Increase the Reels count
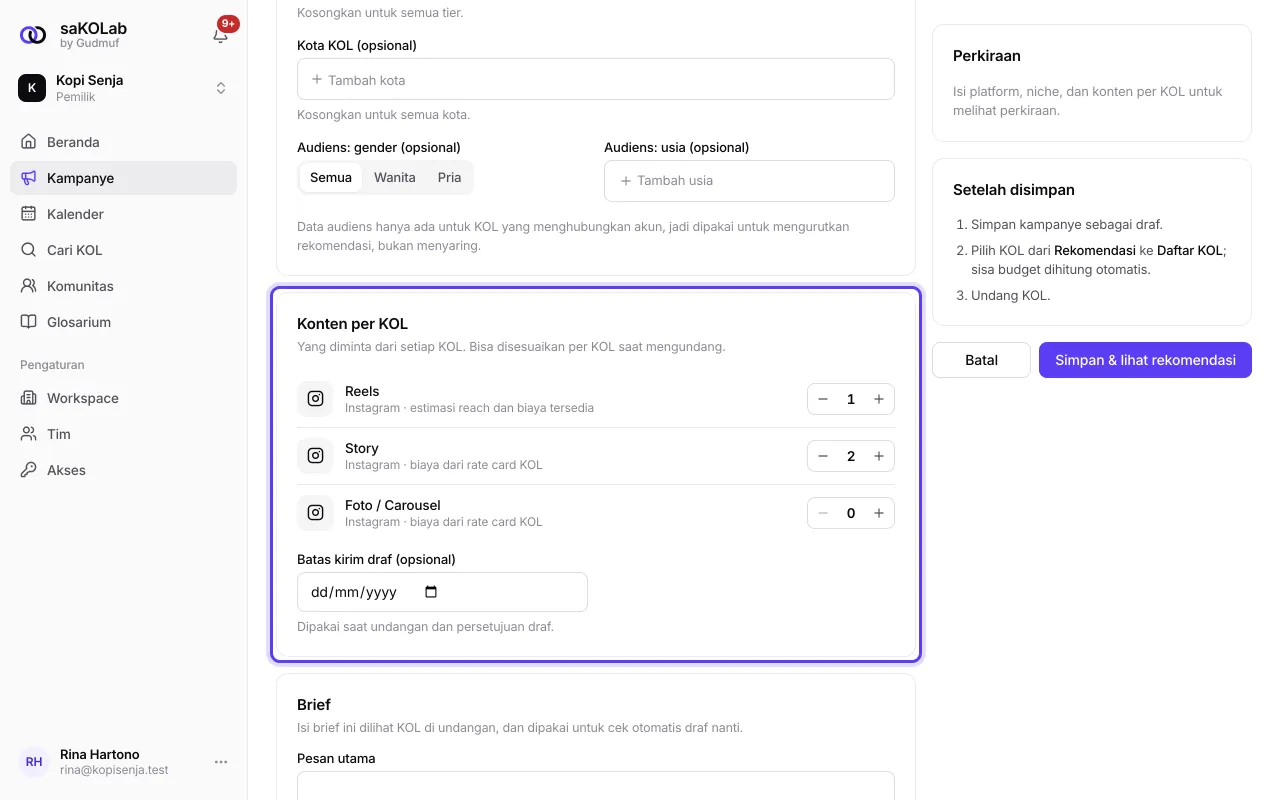The image size is (1280, 800). point(879,399)
